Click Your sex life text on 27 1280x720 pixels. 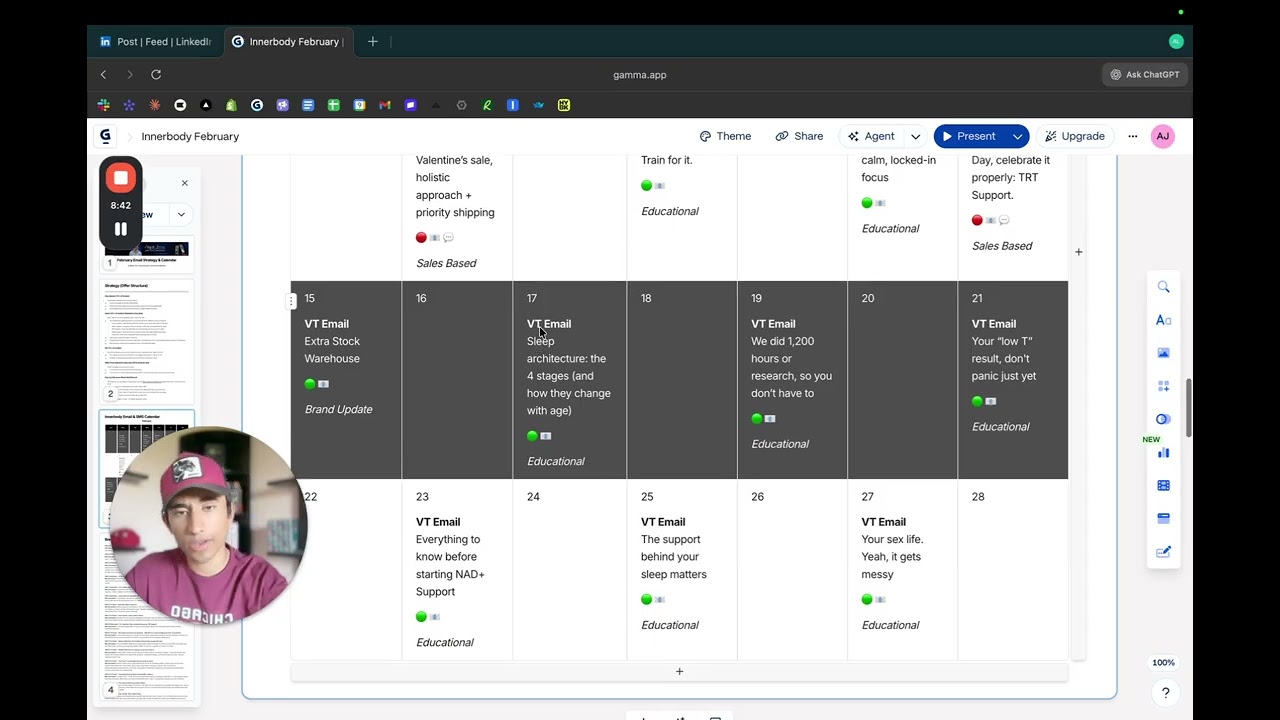tap(892, 557)
